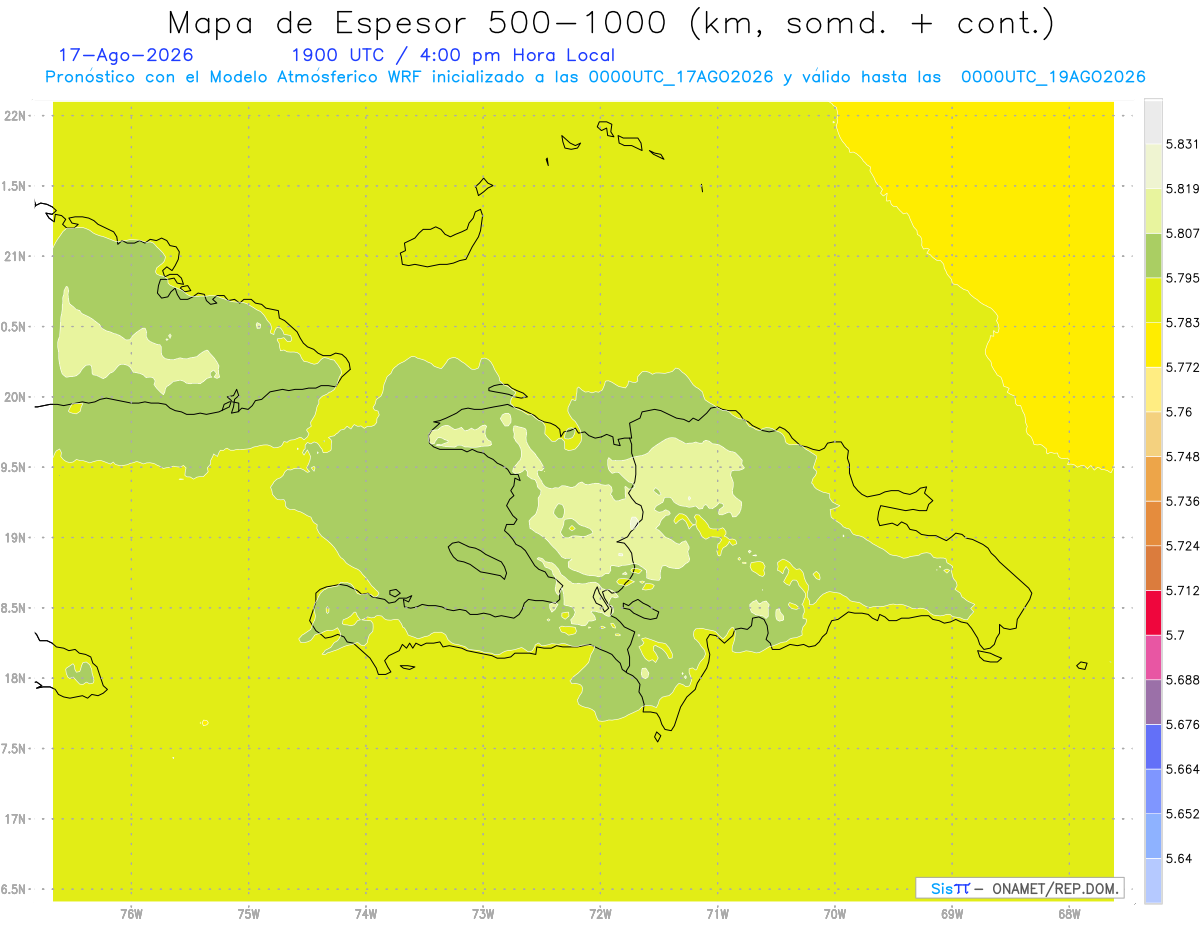Pick the bright yellow legend band between 5.772 and 5.783
Viewport: 1200px width, 927px height.
coord(1153,345)
